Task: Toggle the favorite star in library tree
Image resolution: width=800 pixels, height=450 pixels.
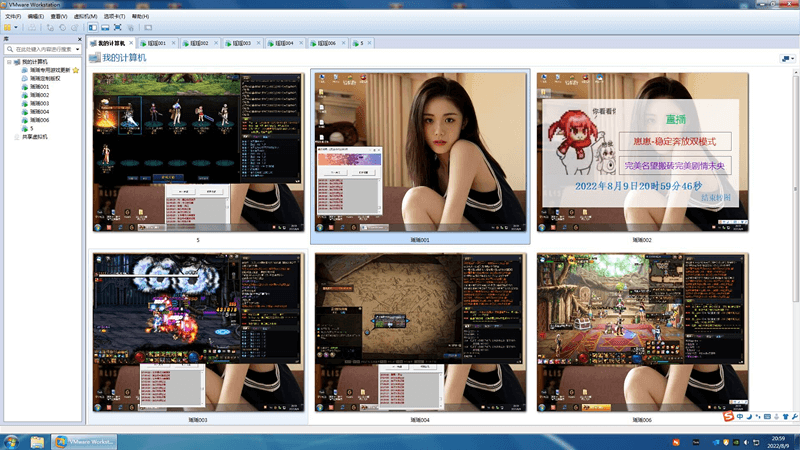Action: click(x=76, y=70)
